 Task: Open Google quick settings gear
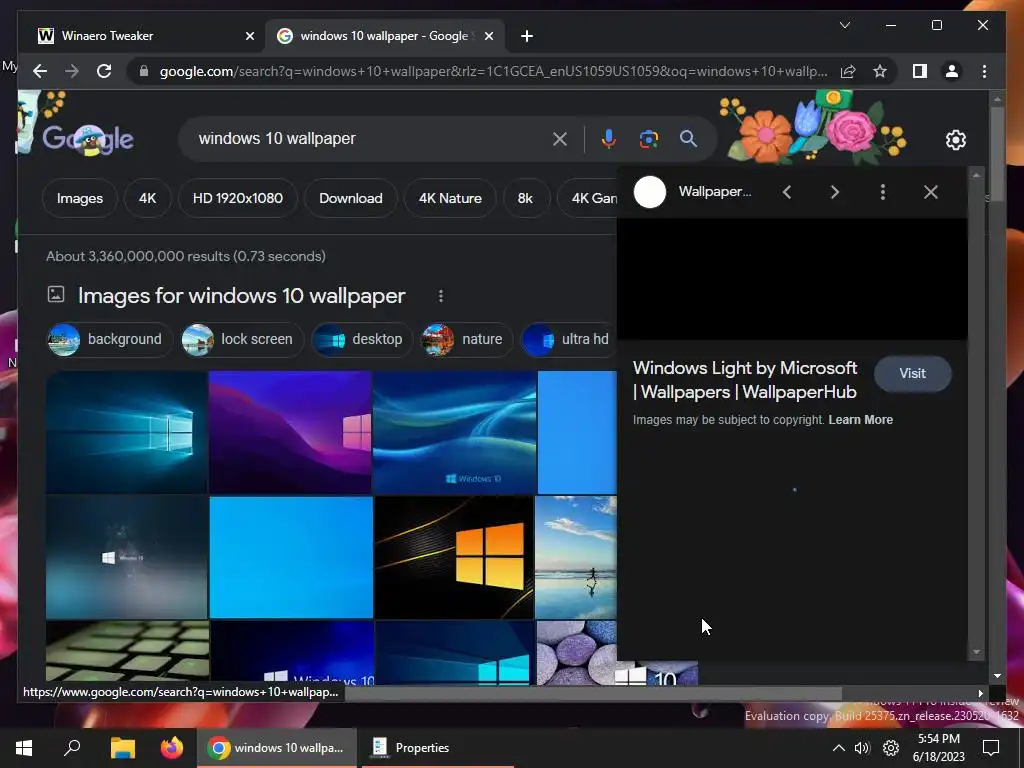[955, 140]
